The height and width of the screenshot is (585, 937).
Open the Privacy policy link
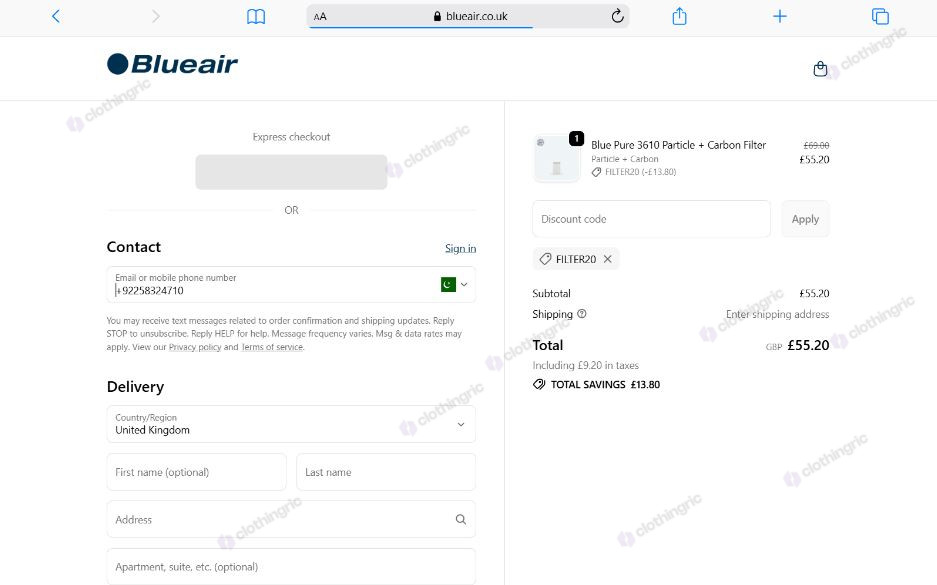pos(195,347)
